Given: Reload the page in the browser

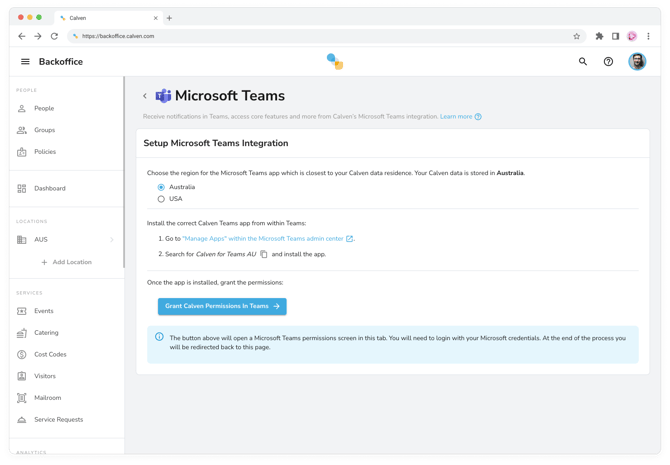Looking at the screenshot, I should coord(54,36).
